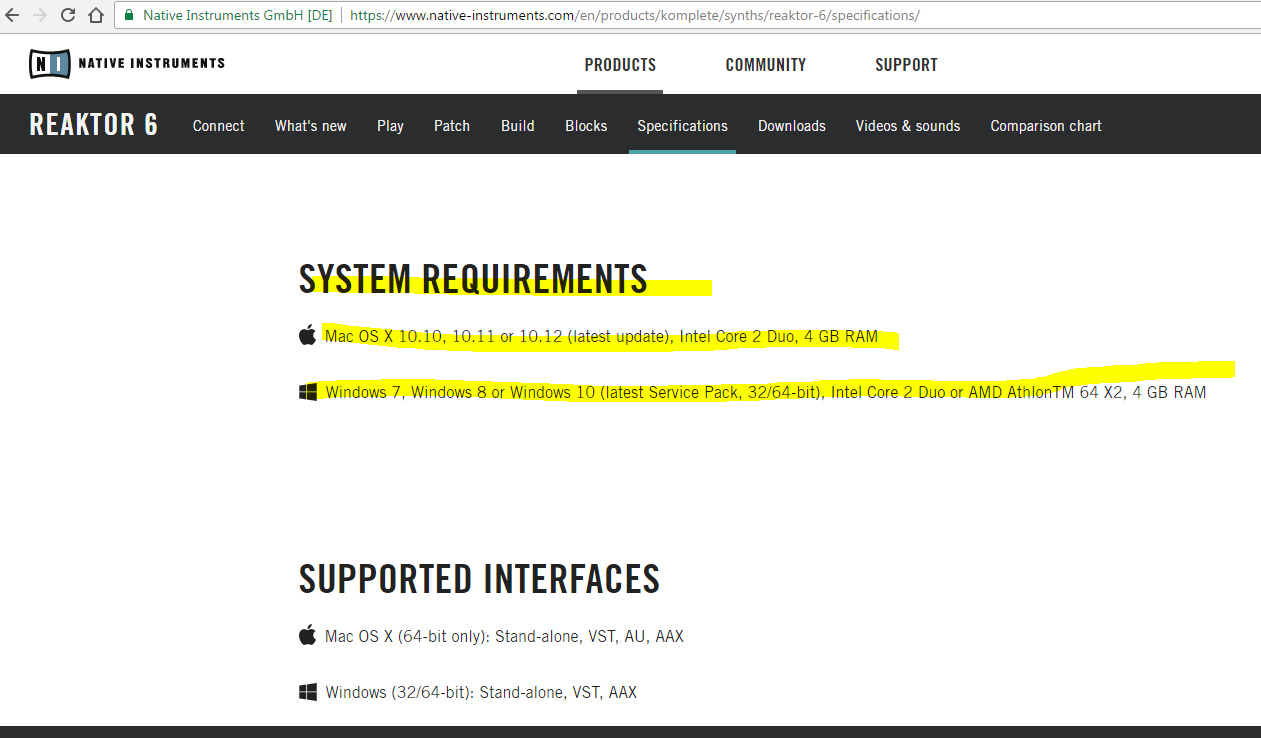
Task: Open the Comparison chart tab
Action: tap(1046, 126)
